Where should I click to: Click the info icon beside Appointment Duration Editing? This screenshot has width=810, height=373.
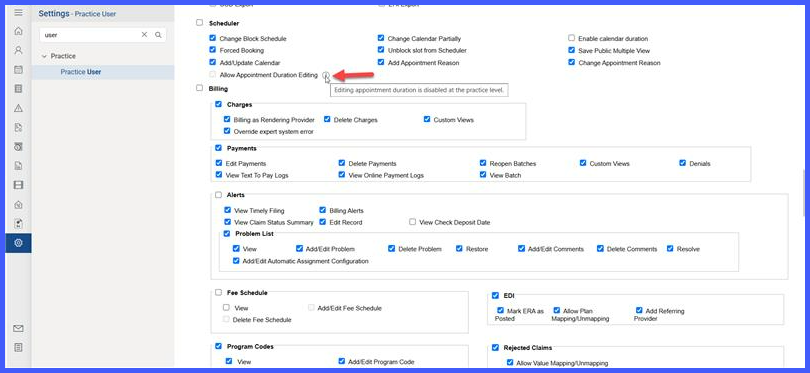[x=325, y=75]
